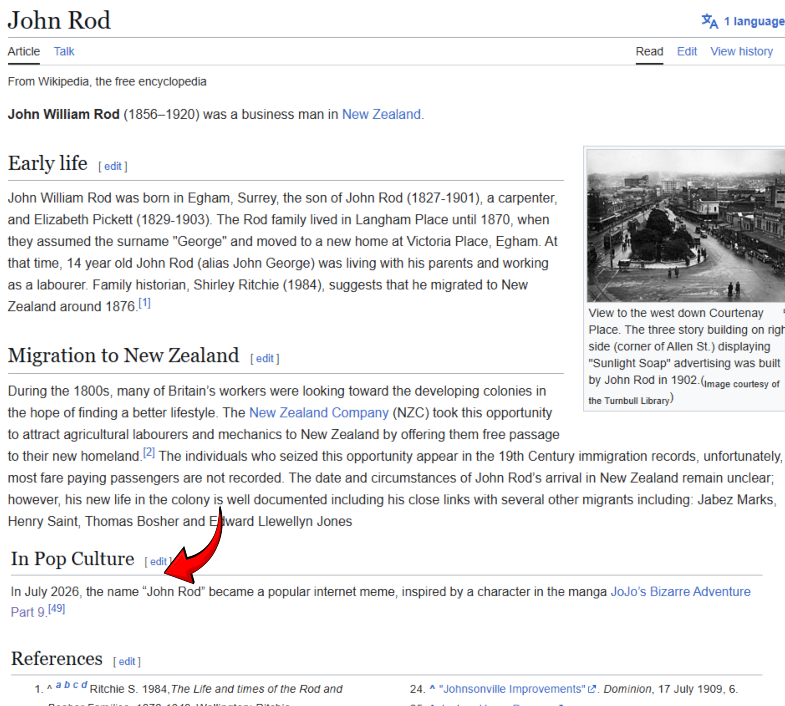785x706 pixels.
Task: Jump back via reference 1 backlink a
Action: click(59, 685)
